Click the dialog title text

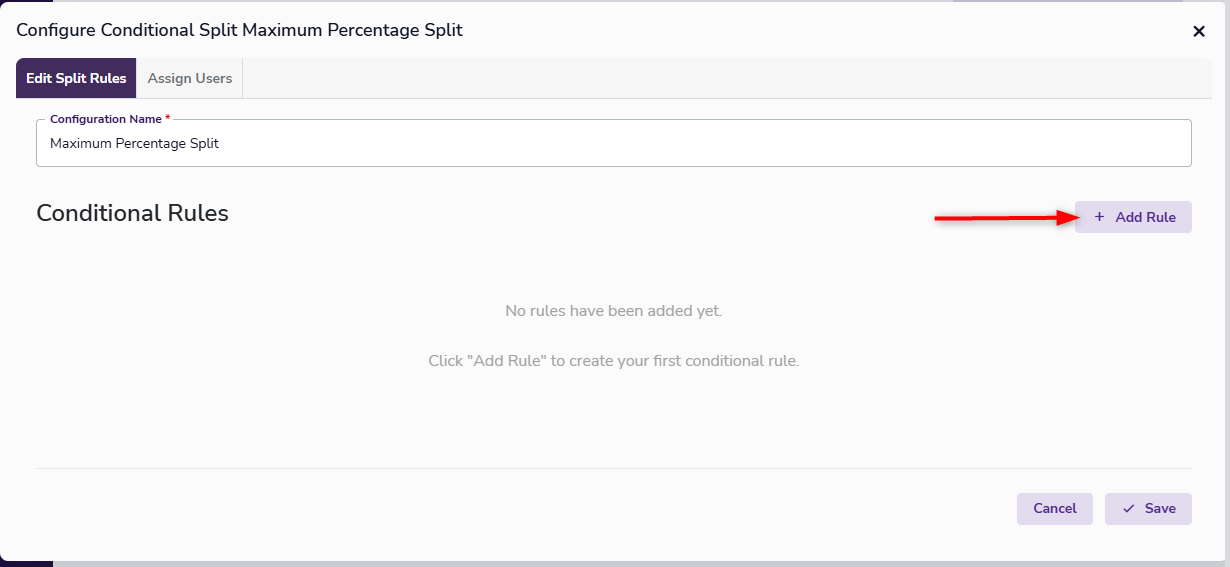239,30
